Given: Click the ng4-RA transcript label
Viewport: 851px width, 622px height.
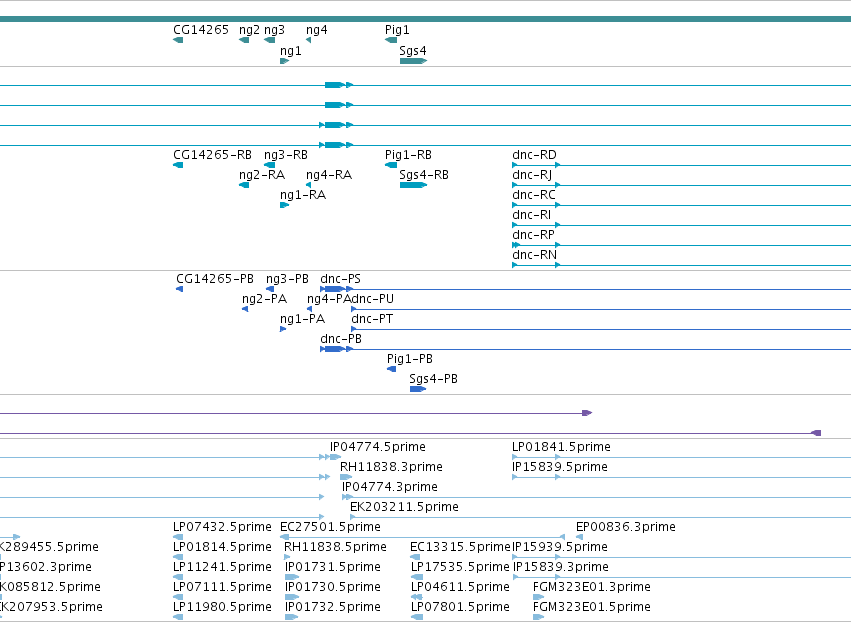Looking at the screenshot, I should 329,175.
